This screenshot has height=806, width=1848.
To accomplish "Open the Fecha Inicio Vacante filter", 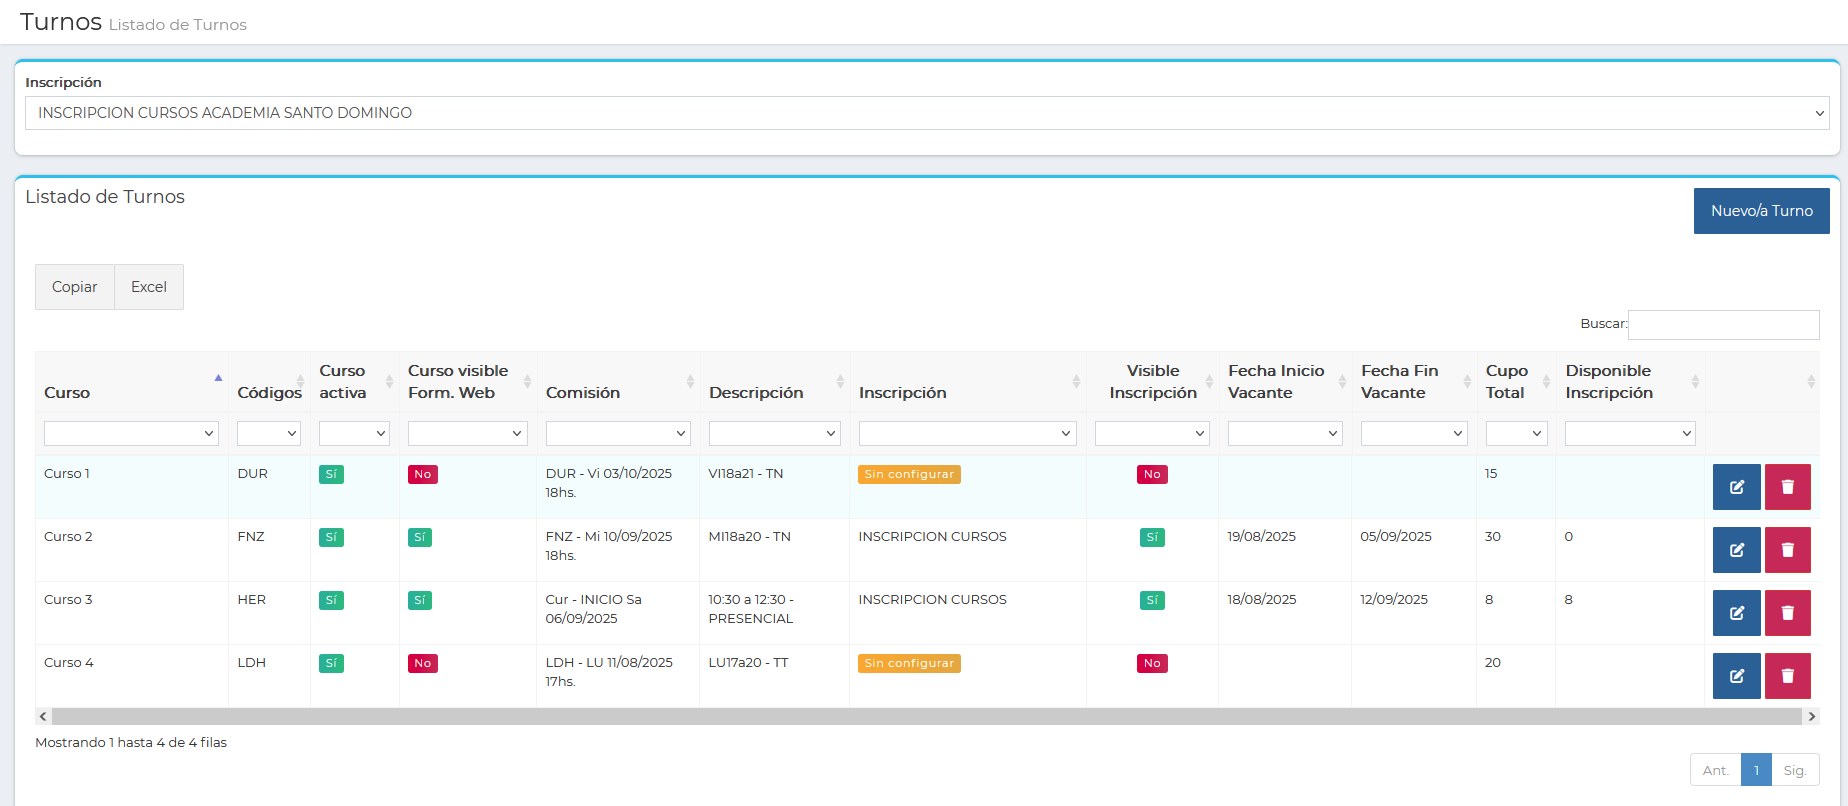I will [x=1285, y=433].
